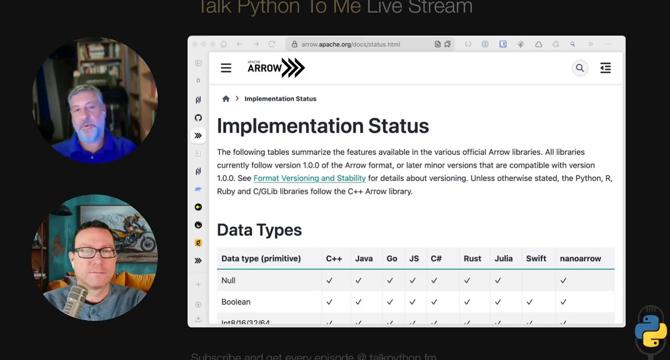The width and height of the screenshot is (670, 360).
Task: Go to the home breadcrumb icon
Action: (x=226, y=99)
